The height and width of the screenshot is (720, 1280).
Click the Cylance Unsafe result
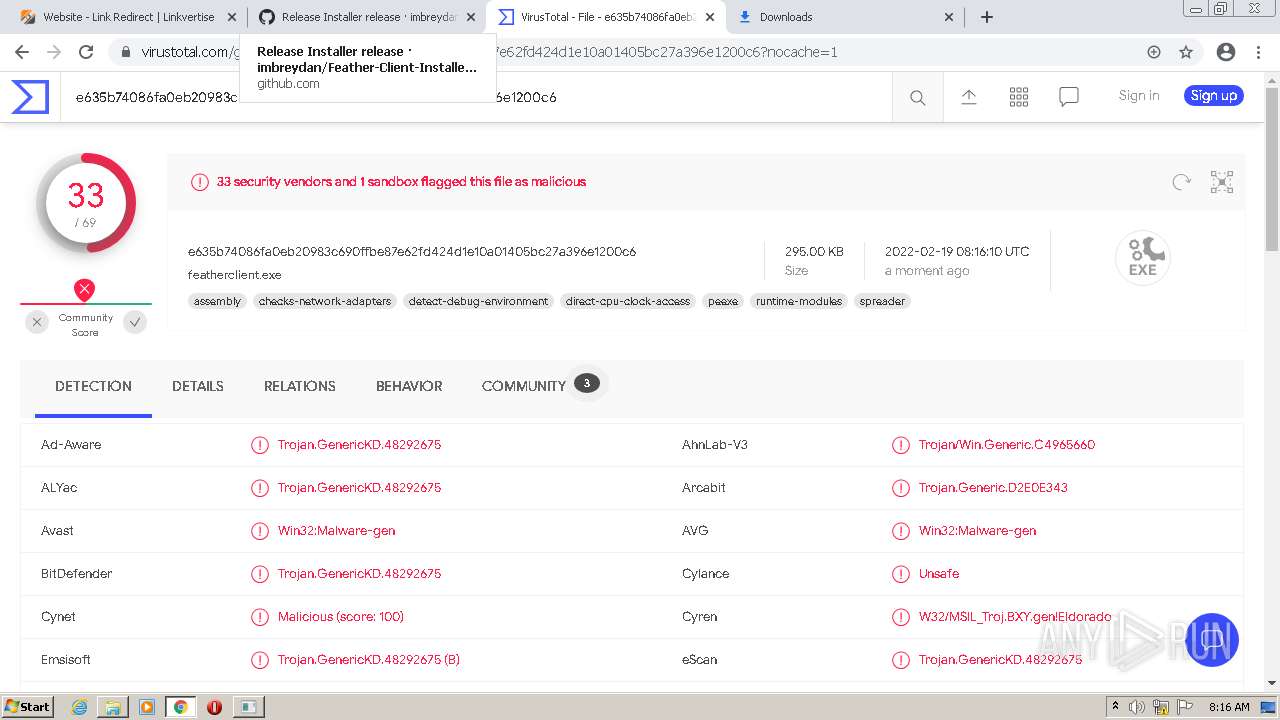coord(939,573)
